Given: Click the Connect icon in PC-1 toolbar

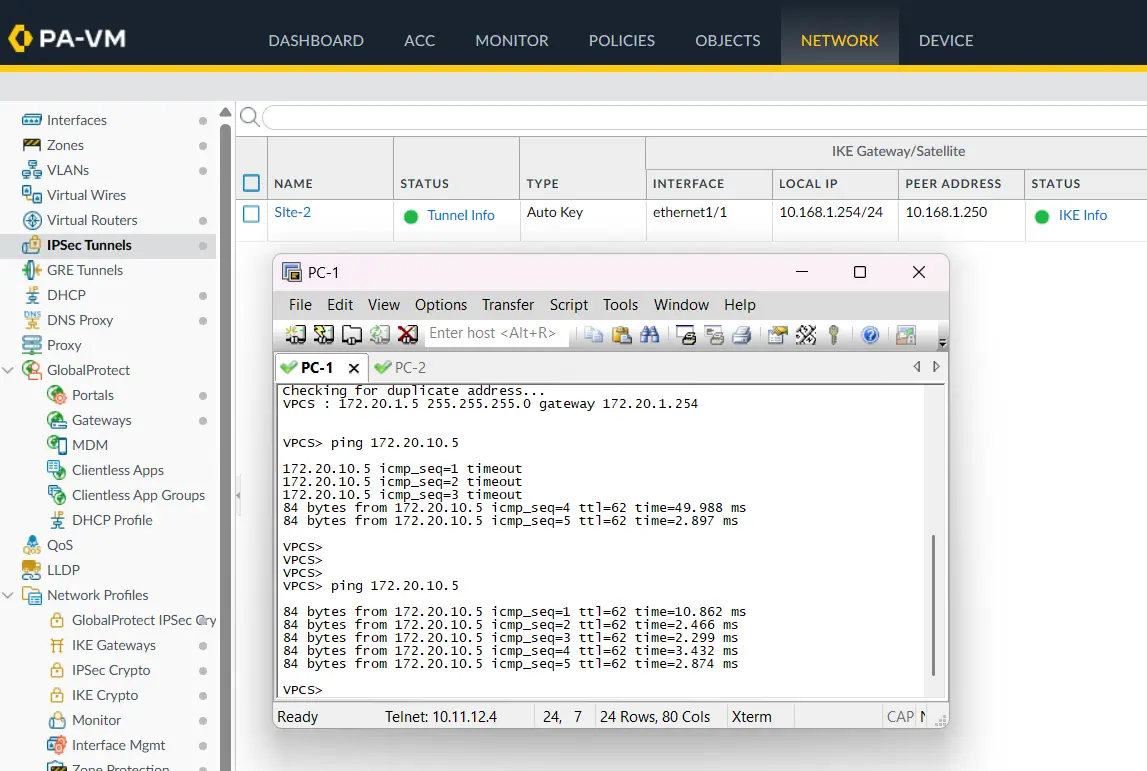Looking at the screenshot, I should tap(296, 334).
